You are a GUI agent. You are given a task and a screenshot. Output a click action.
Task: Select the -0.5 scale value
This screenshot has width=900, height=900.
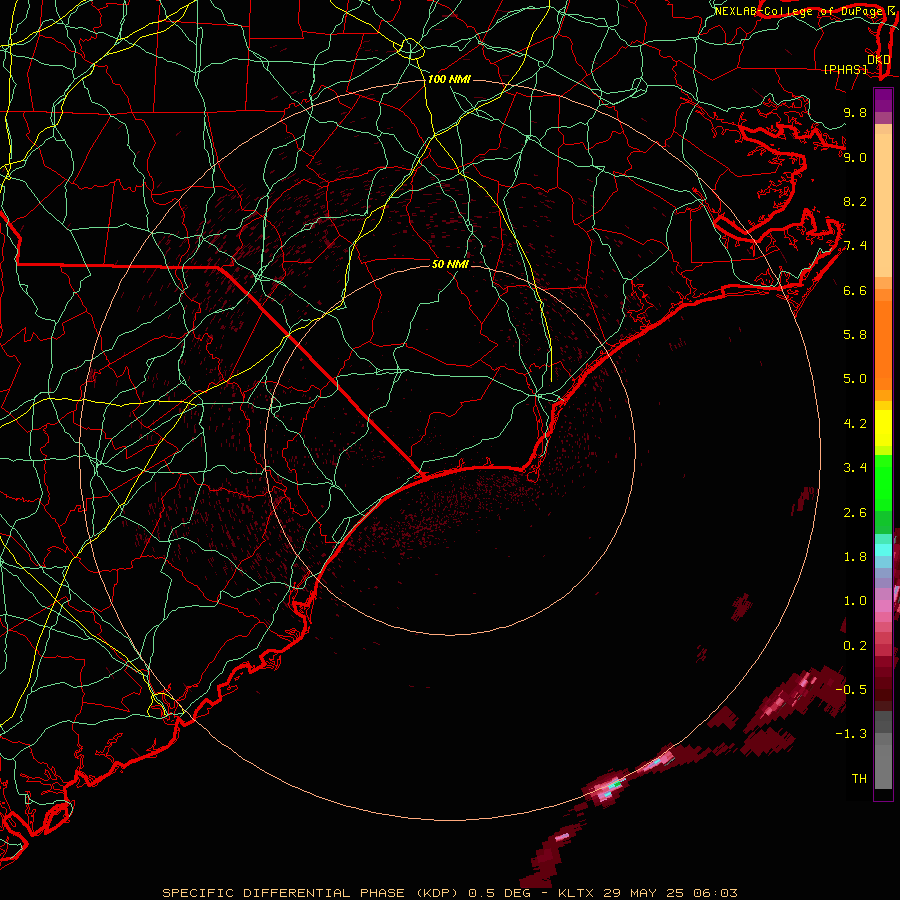851,690
